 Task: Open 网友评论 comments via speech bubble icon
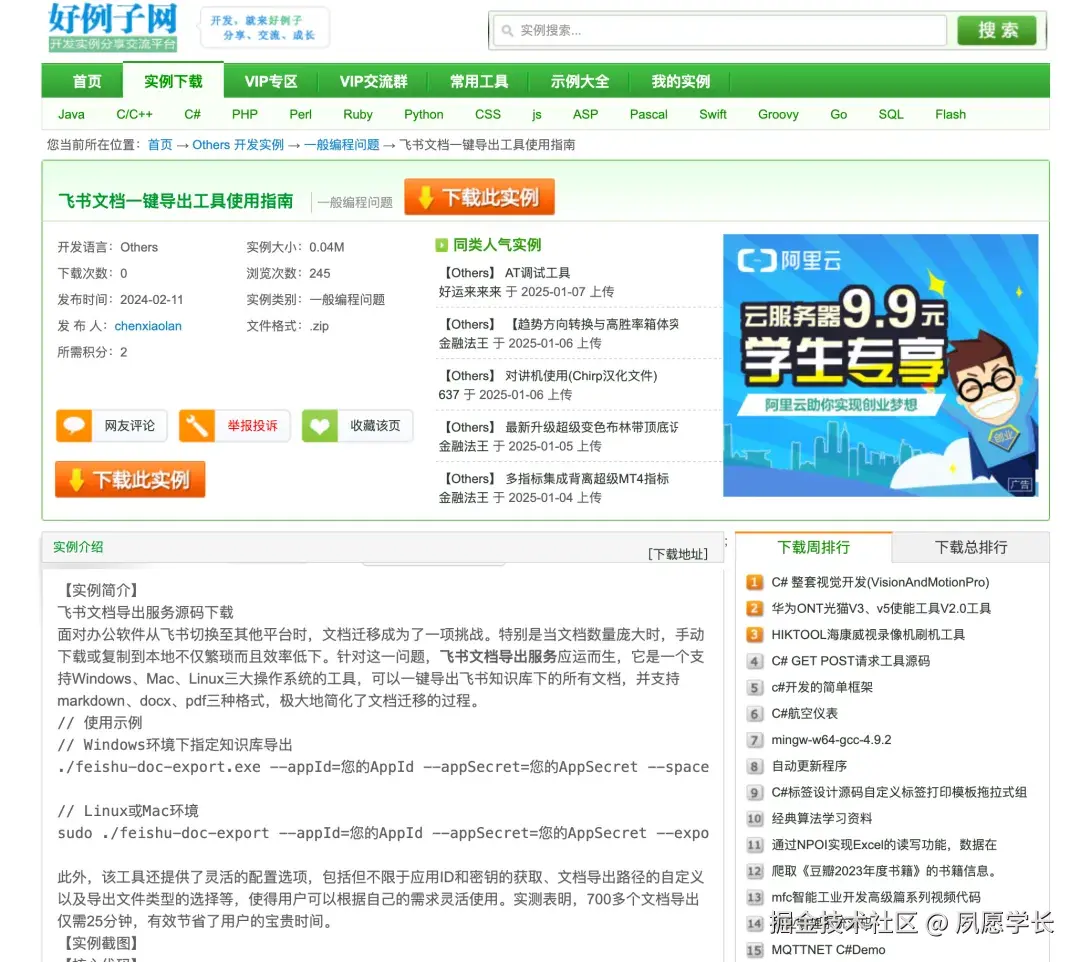point(74,425)
